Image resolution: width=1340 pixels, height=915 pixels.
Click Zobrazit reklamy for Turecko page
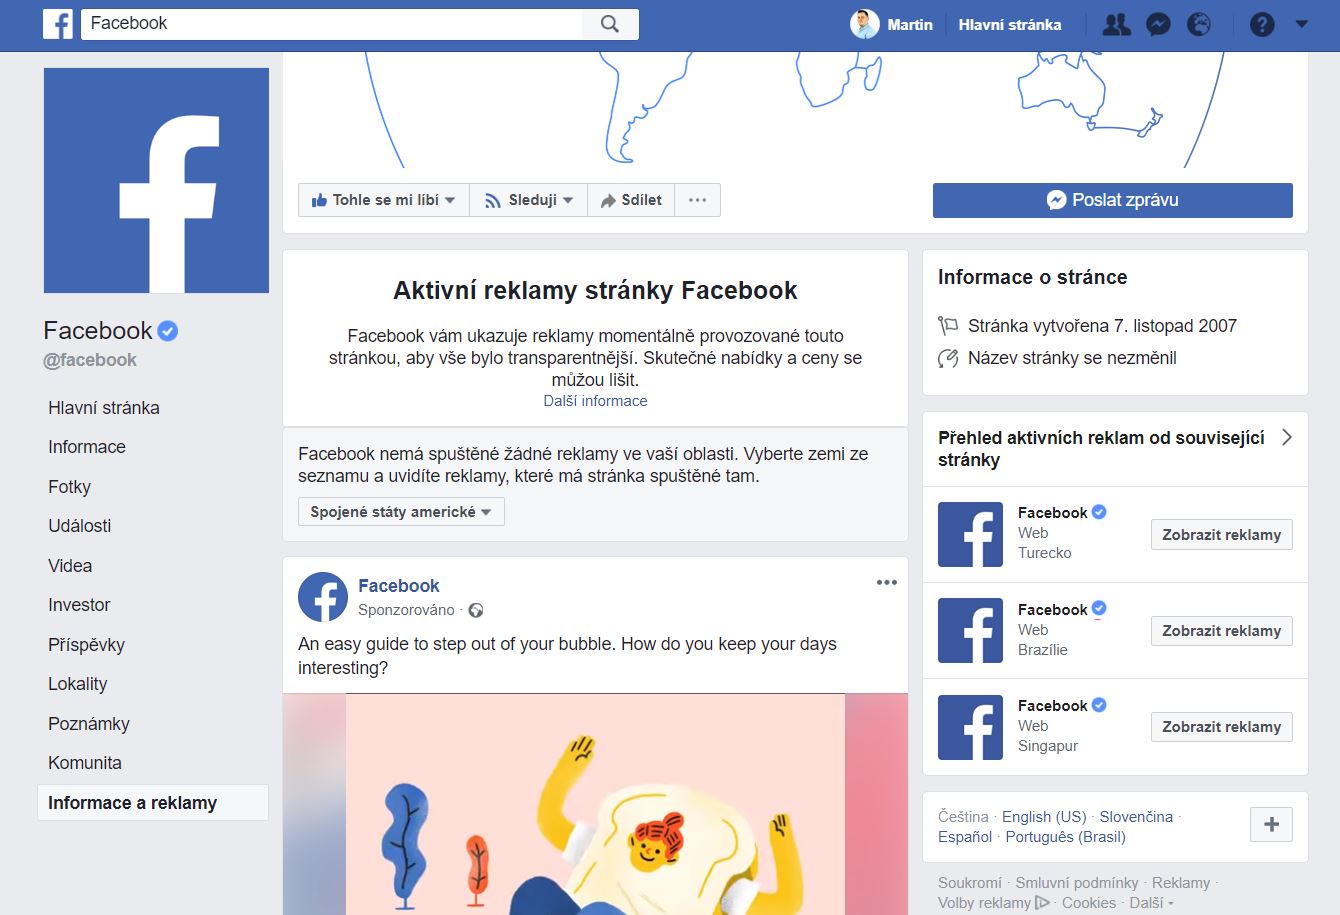pyautogui.click(x=1222, y=535)
